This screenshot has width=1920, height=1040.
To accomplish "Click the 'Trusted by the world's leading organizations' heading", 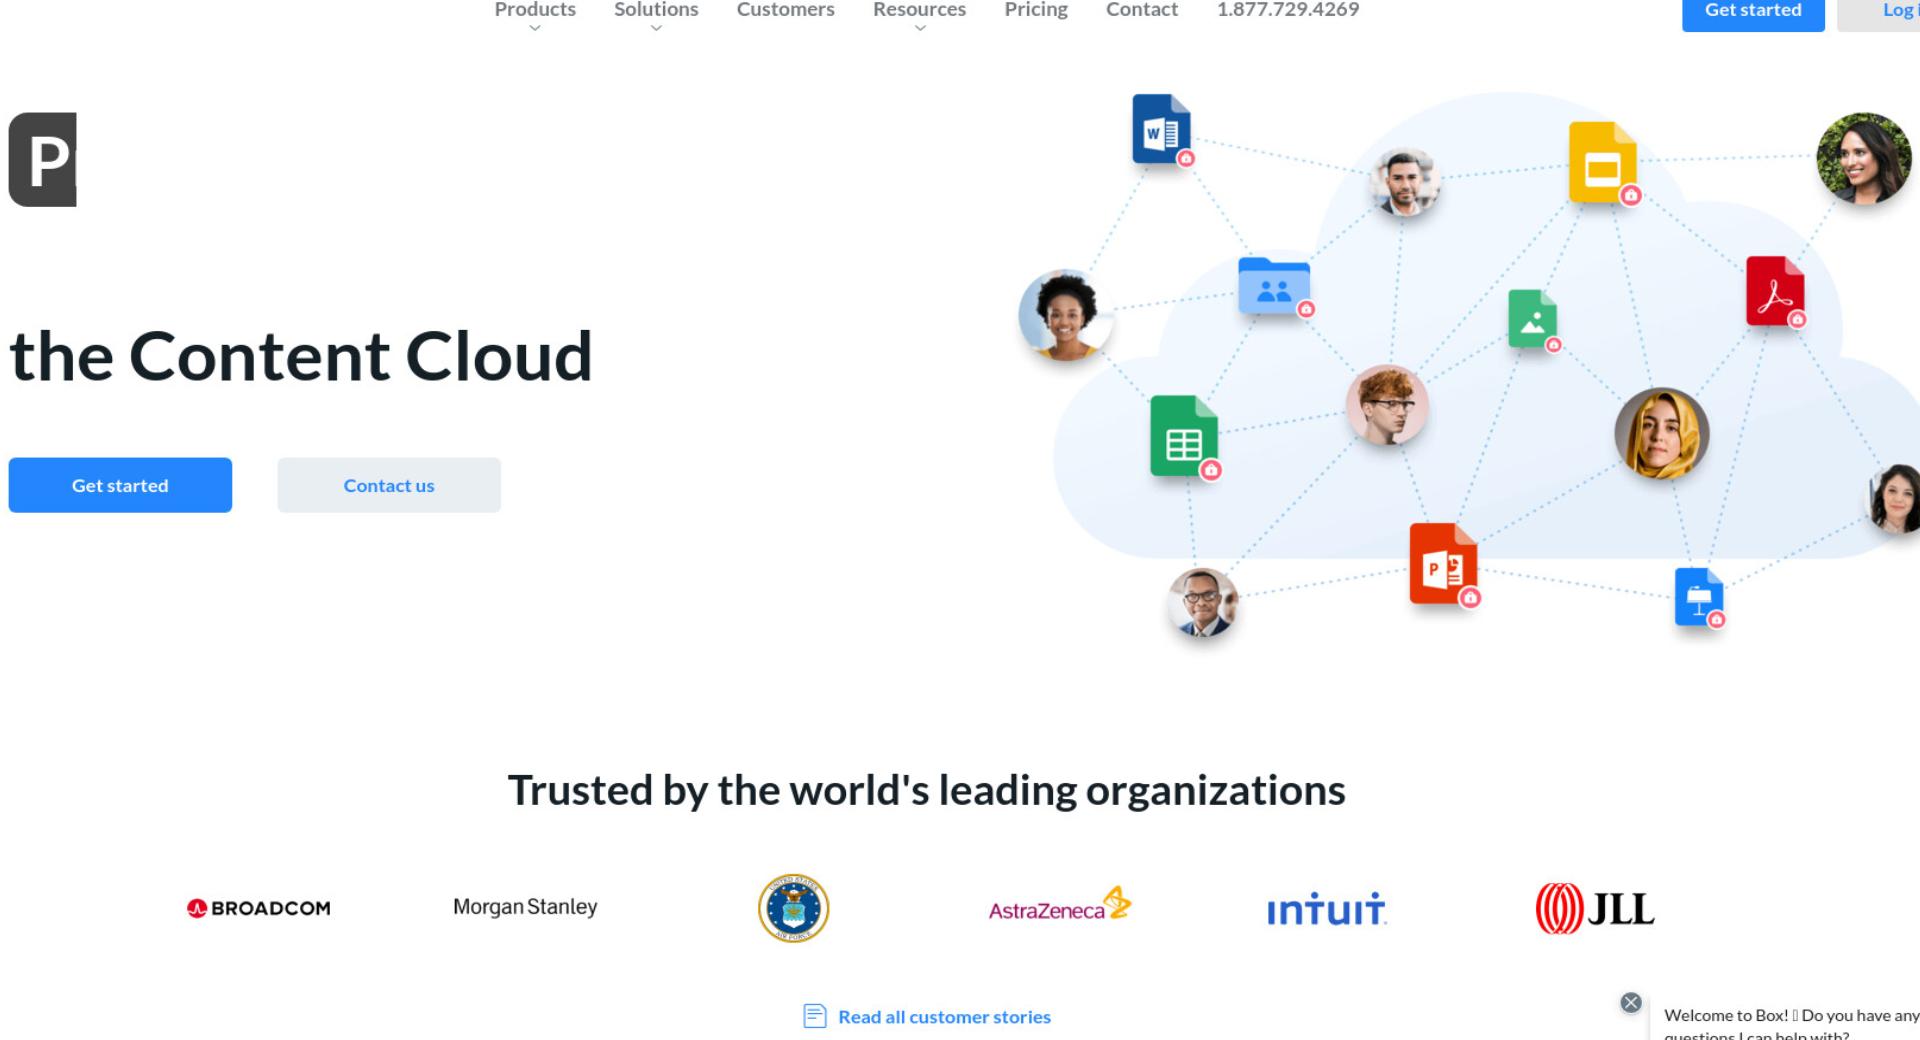I will click(x=926, y=790).
